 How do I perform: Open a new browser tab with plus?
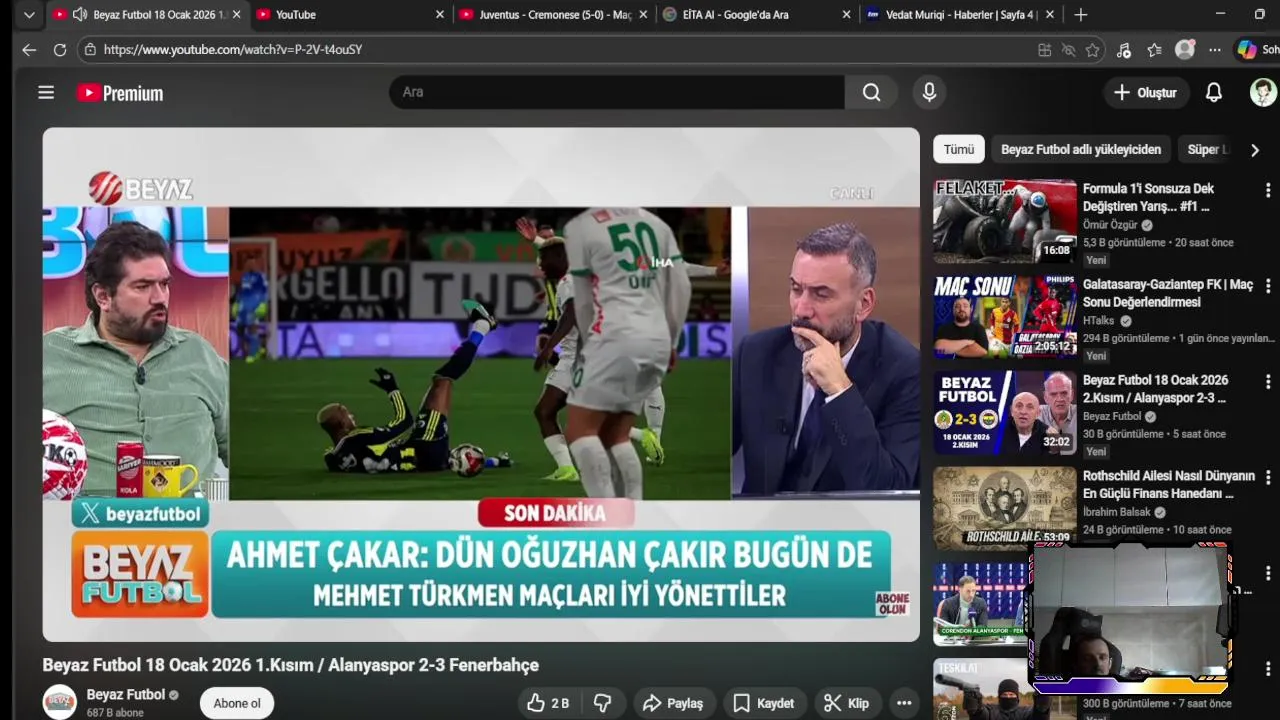[1080, 15]
